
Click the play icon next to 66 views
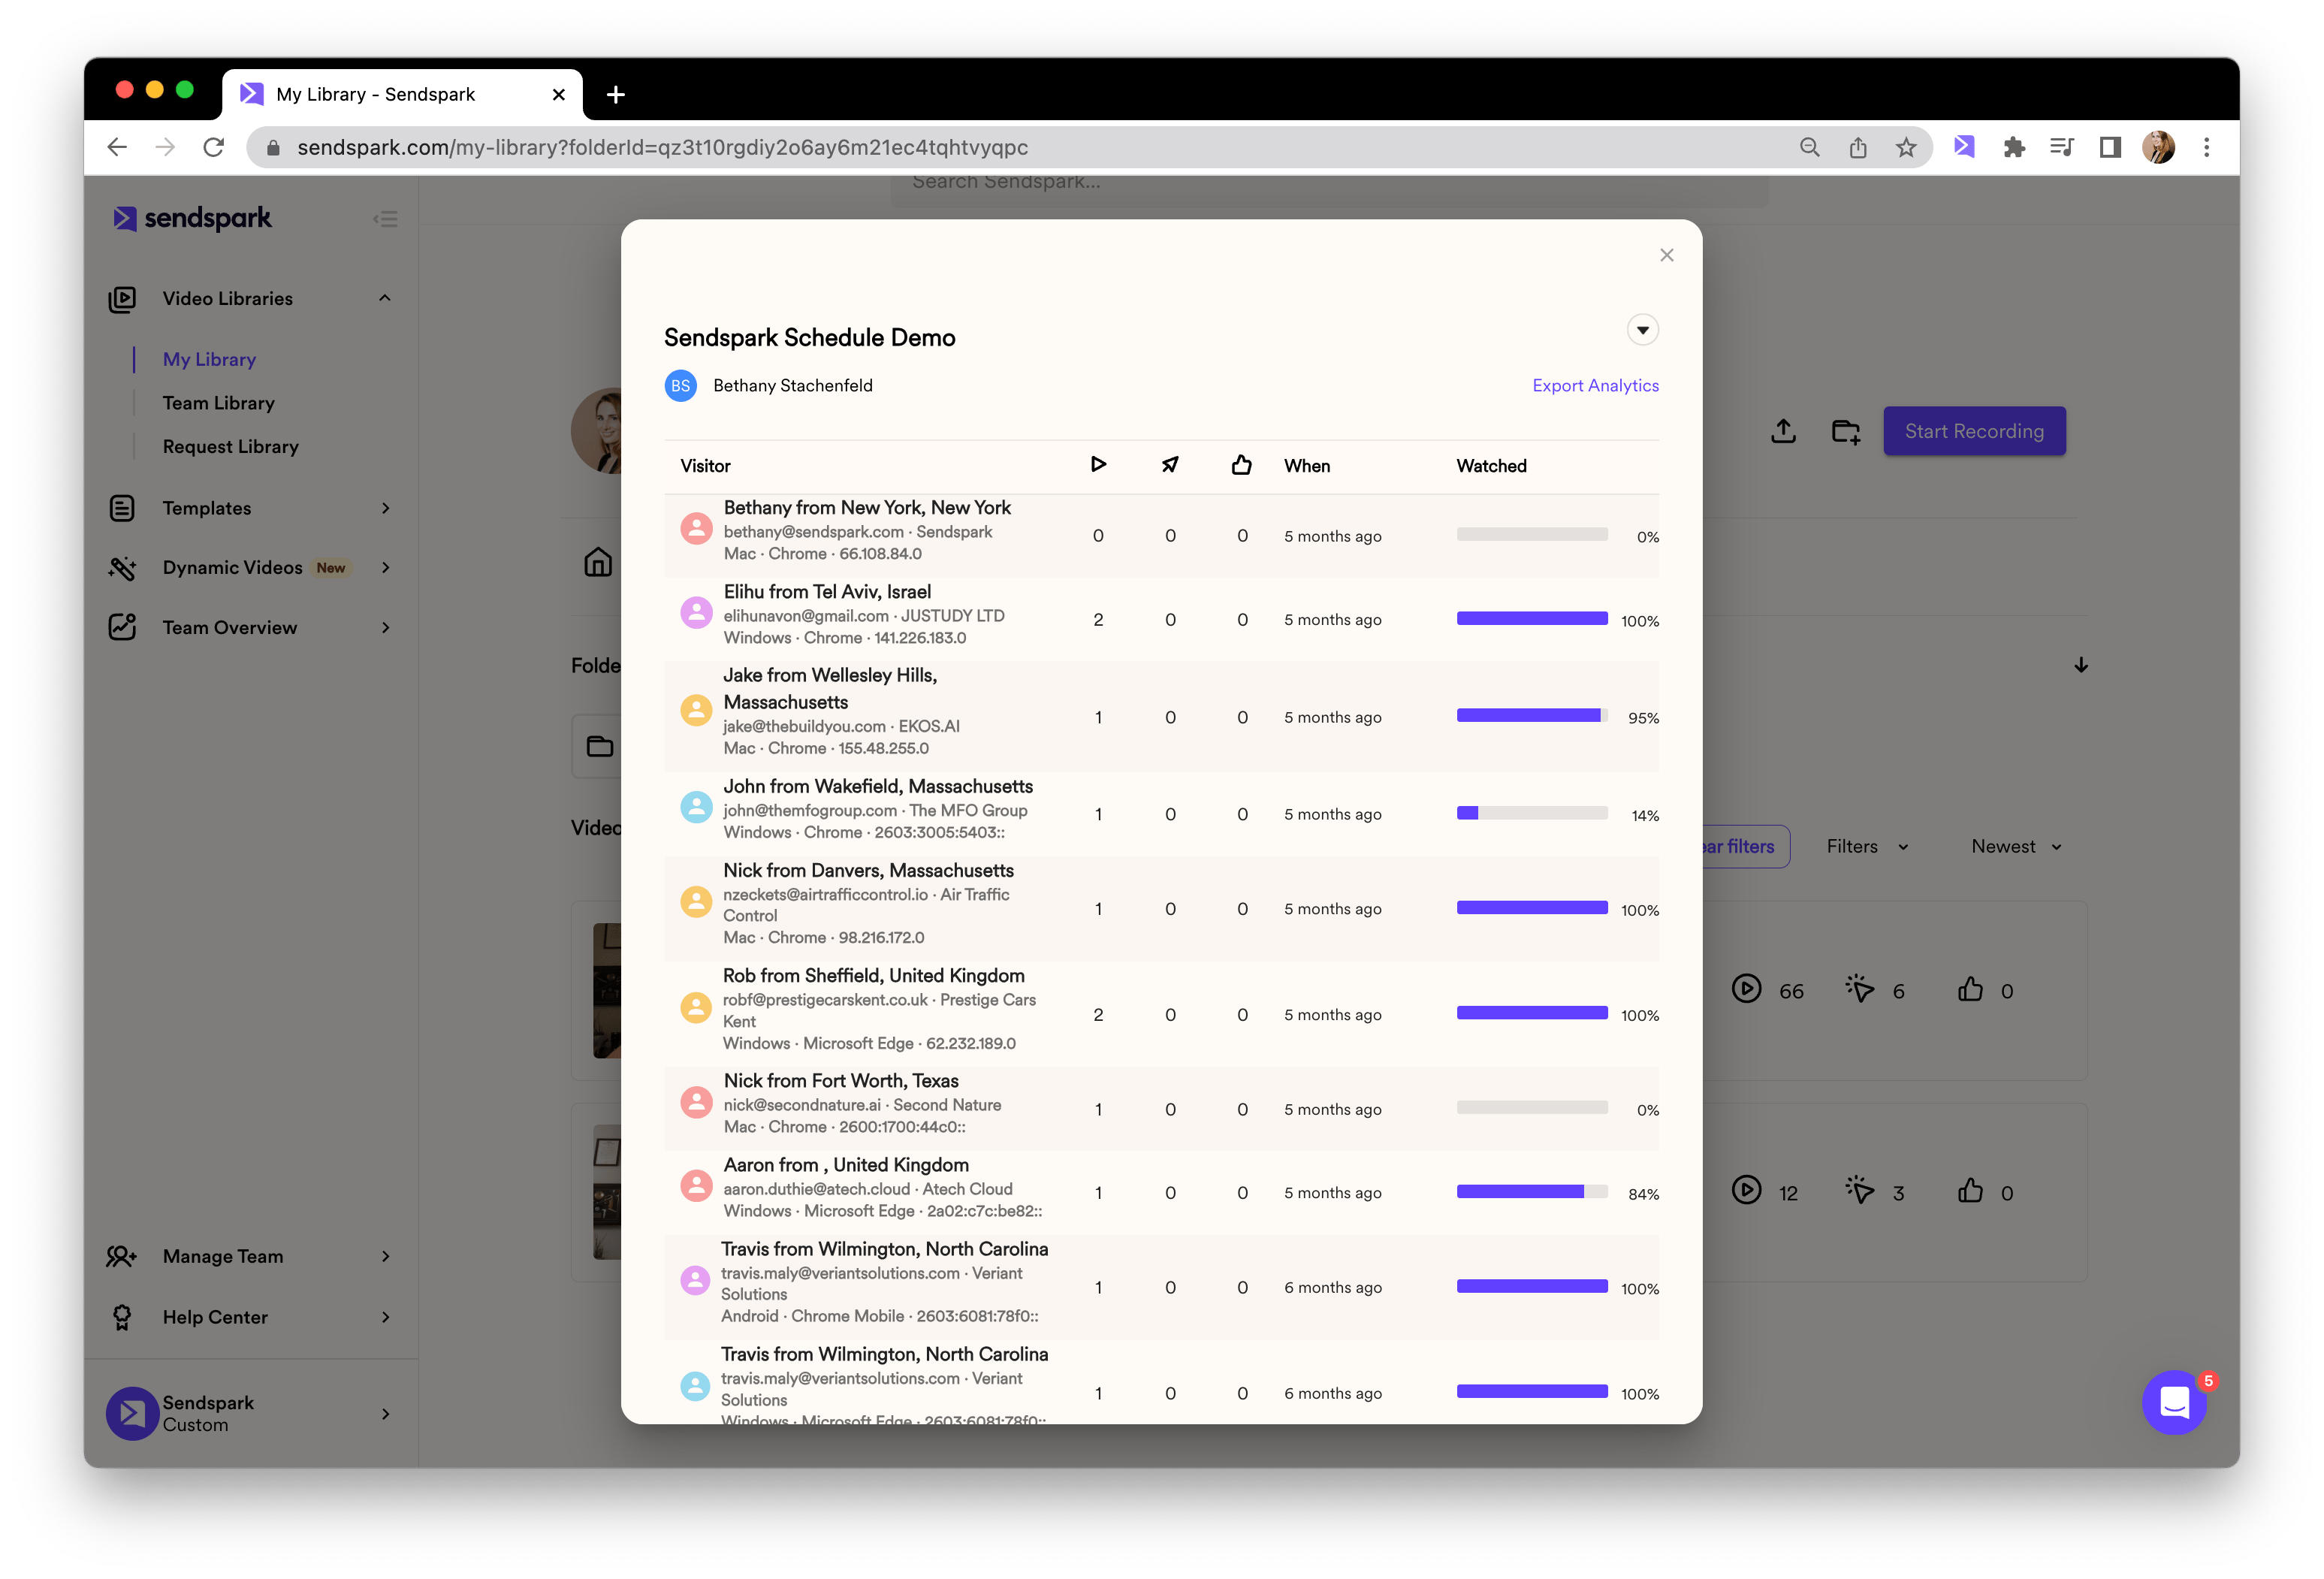(1746, 989)
